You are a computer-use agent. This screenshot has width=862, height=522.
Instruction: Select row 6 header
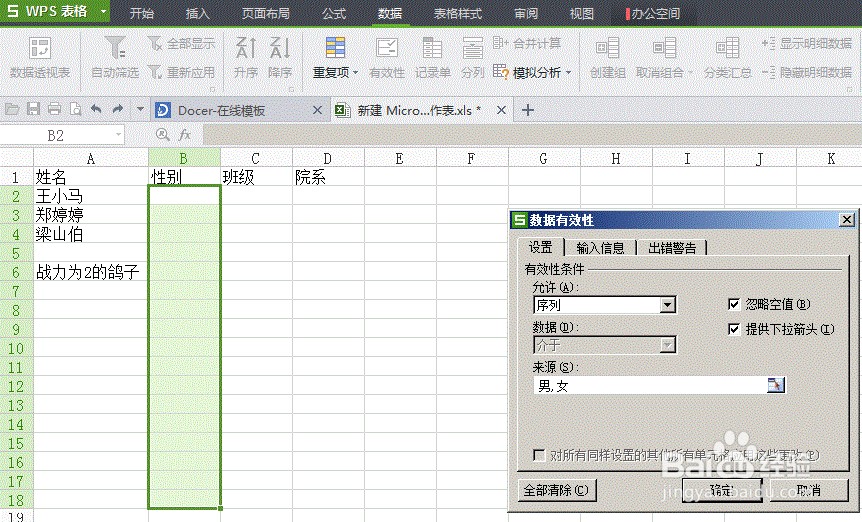tap(16, 272)
